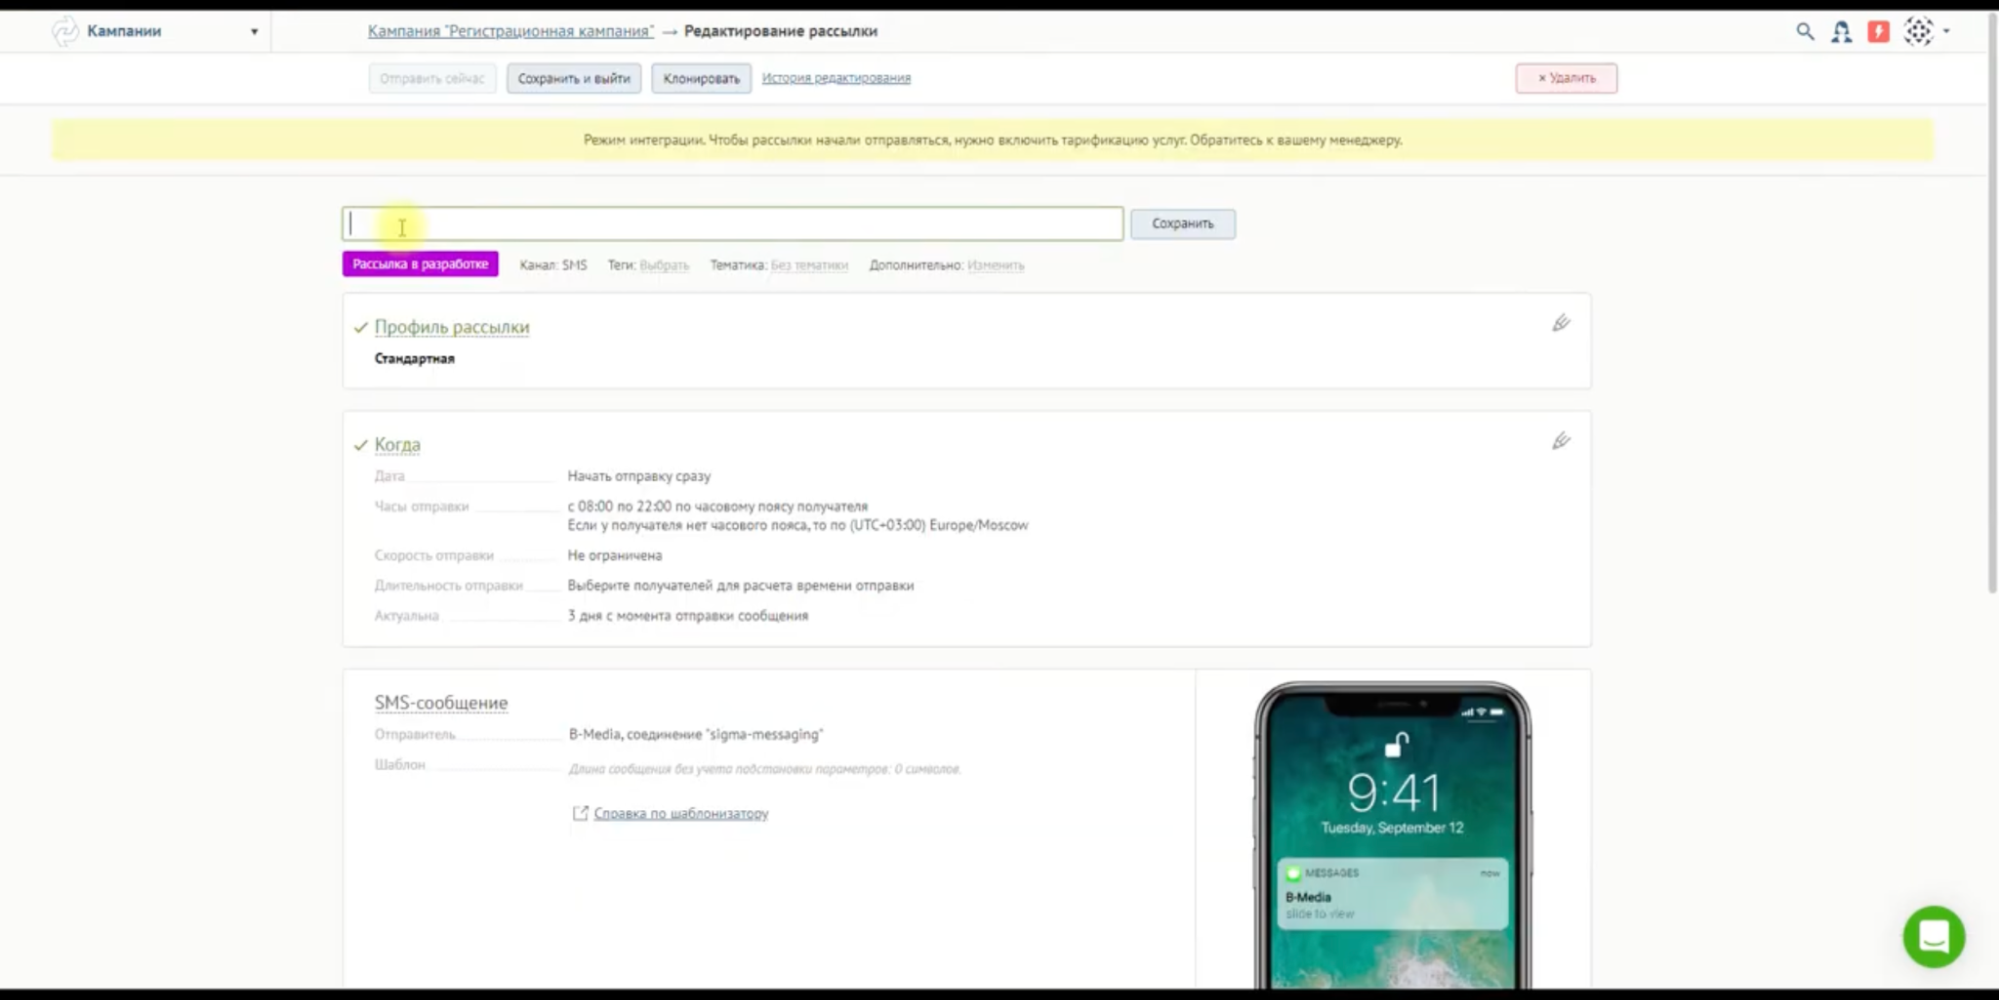This screenshot has height=1000, width=1999.
Task: Change topic via Без тематики link
Action: [809, 265]
